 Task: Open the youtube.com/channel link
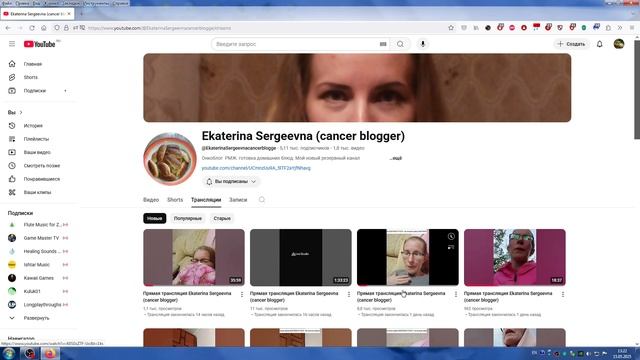point(256,168)
